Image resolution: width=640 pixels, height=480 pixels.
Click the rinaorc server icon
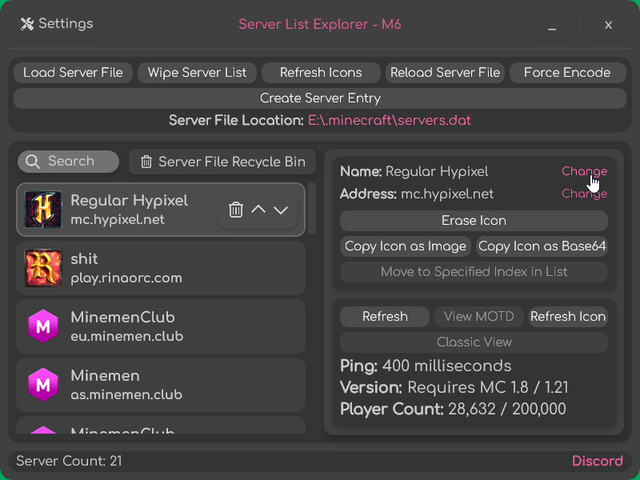click(x=43, y=268)
